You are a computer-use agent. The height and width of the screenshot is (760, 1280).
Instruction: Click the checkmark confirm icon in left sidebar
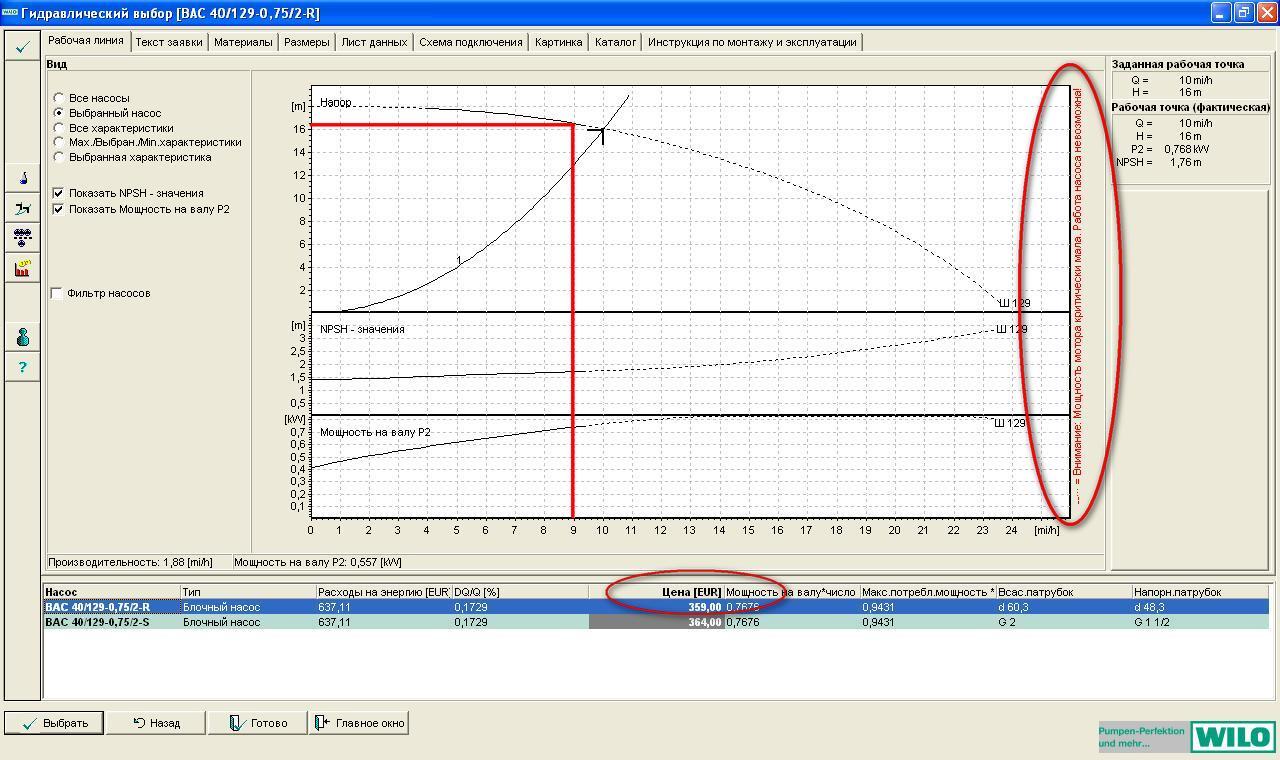[x=22, y=47]
